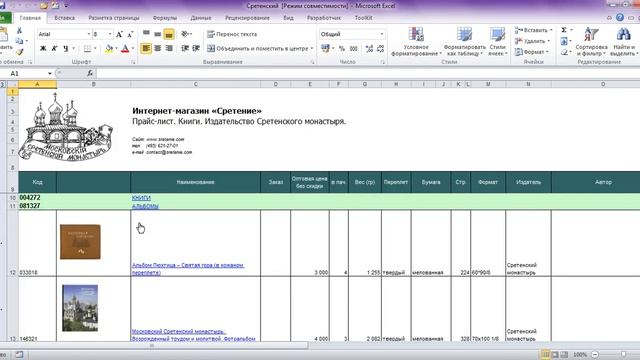Open Московский Сретенский монастырь album link

(x=193, y=335)
